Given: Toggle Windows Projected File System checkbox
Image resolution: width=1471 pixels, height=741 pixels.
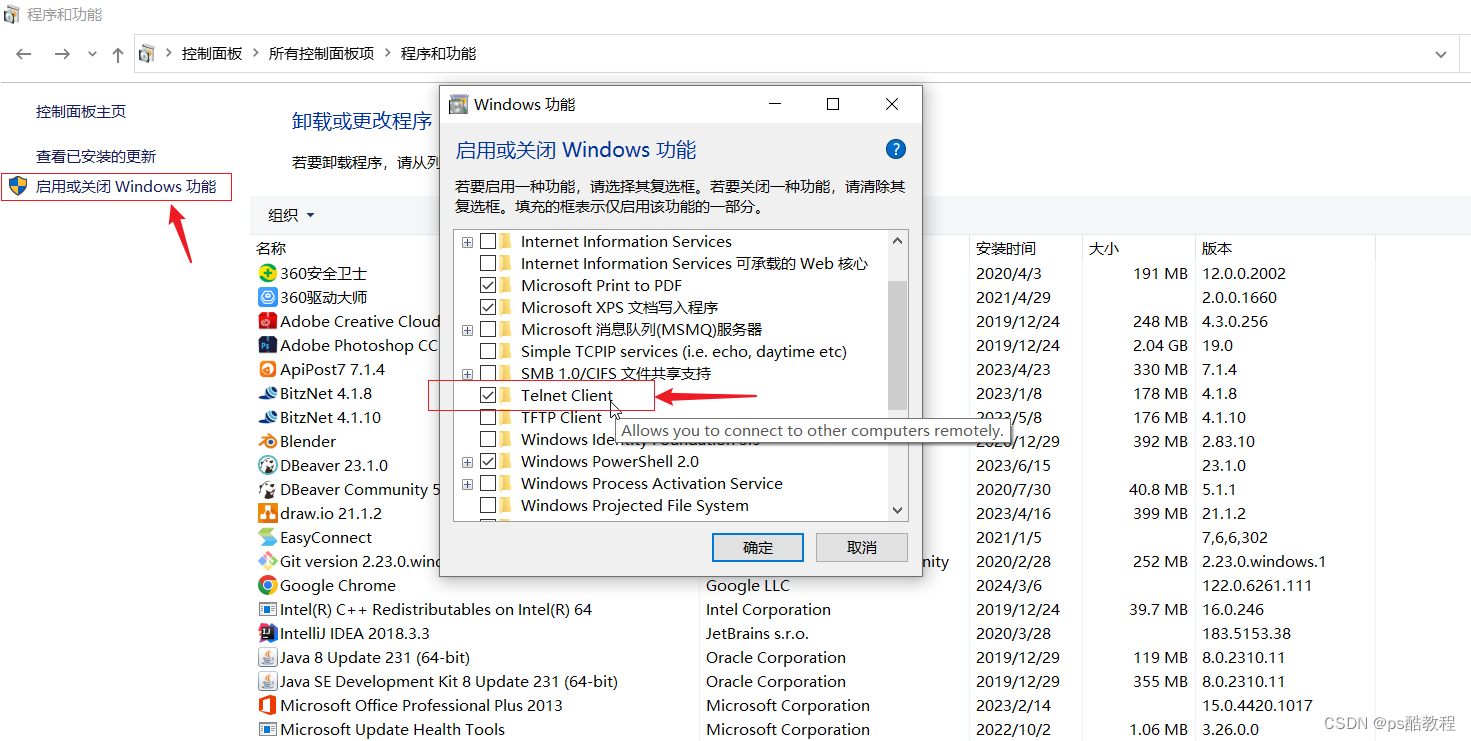Looking at the screenshot, I should (488, 505).
